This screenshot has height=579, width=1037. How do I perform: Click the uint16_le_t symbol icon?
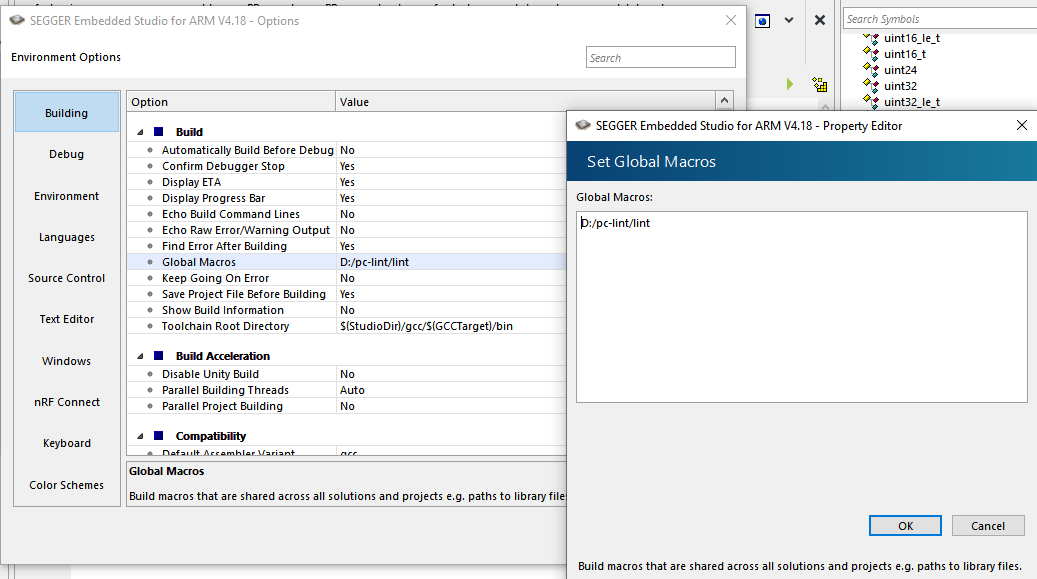(x=871, y=37)
